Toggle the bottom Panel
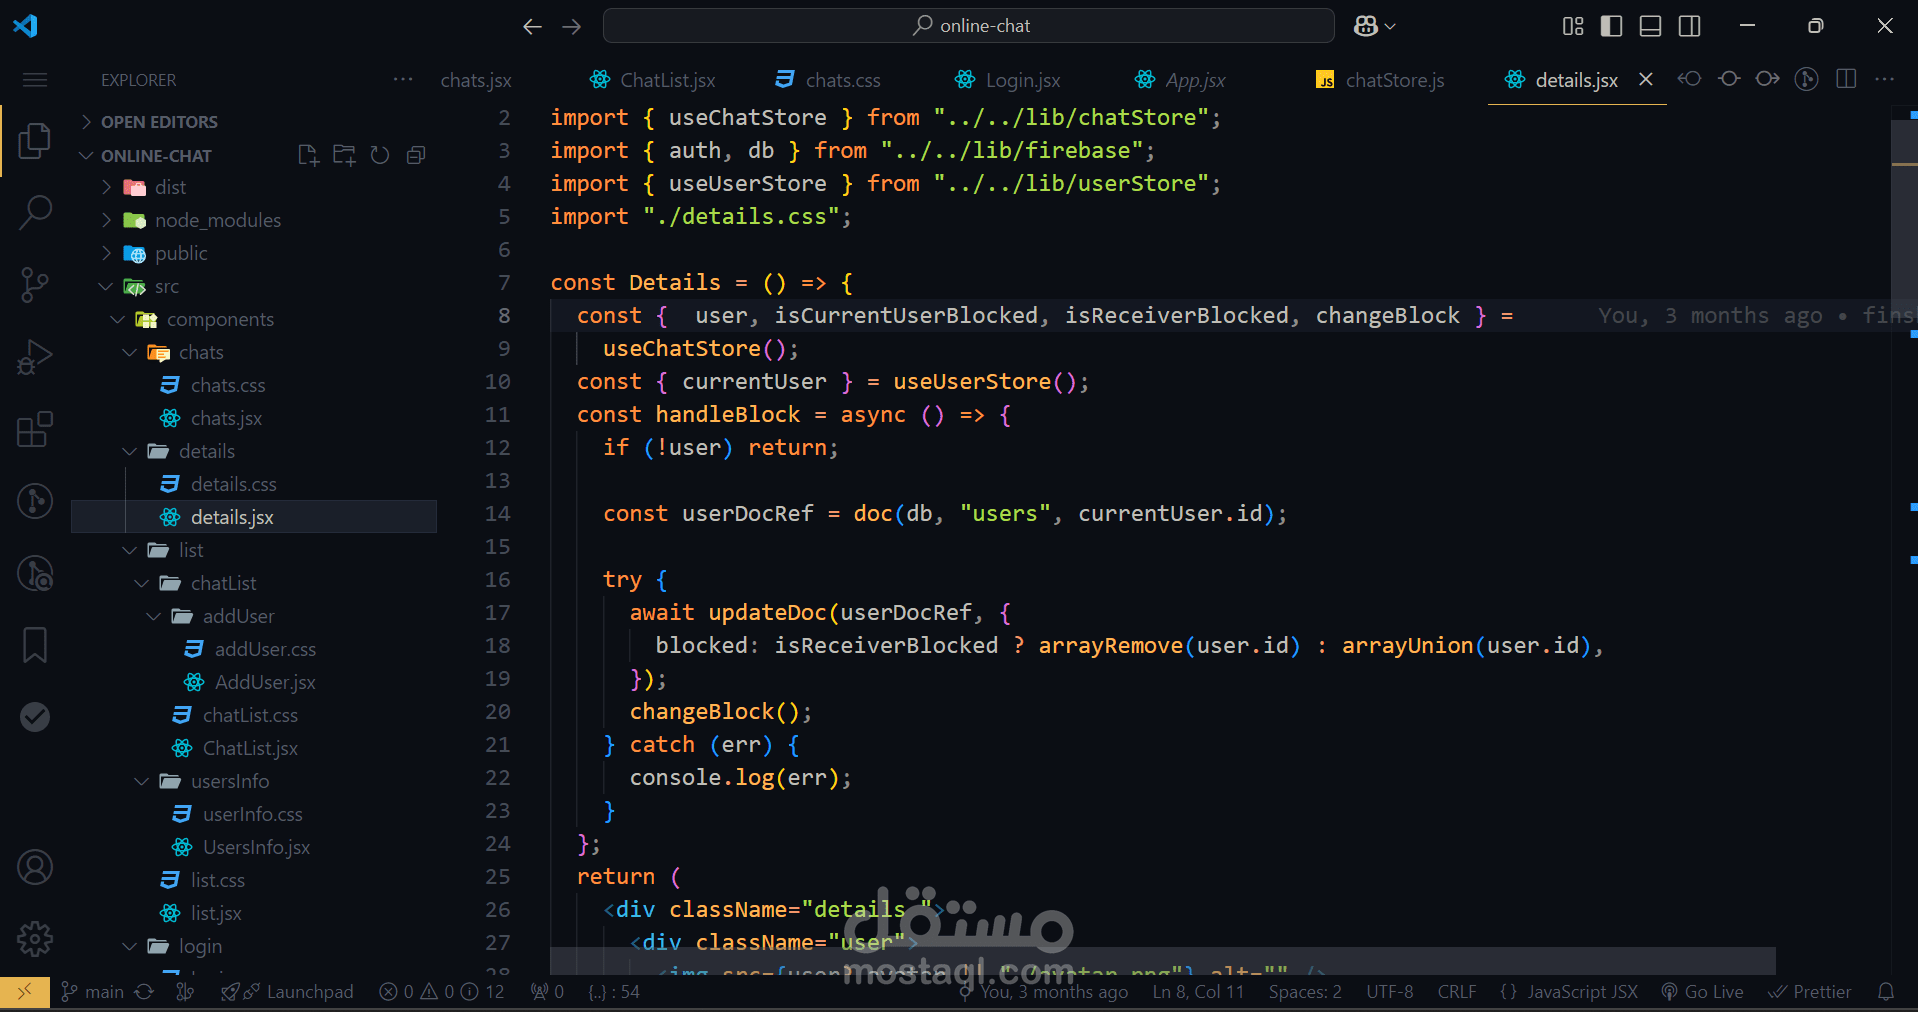The width and height of the screenshot is (1918, 1012). (1651, 26)
